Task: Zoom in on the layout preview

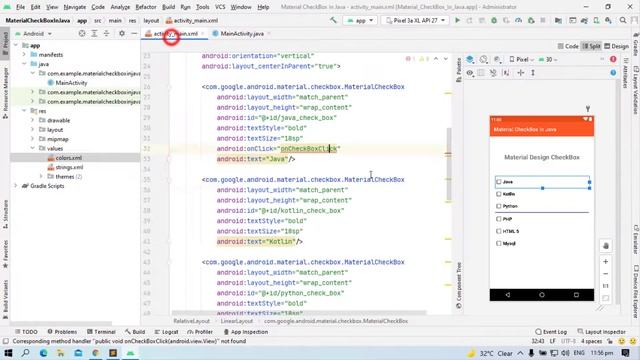Action: pyautogui.click(x=606, y=262)
